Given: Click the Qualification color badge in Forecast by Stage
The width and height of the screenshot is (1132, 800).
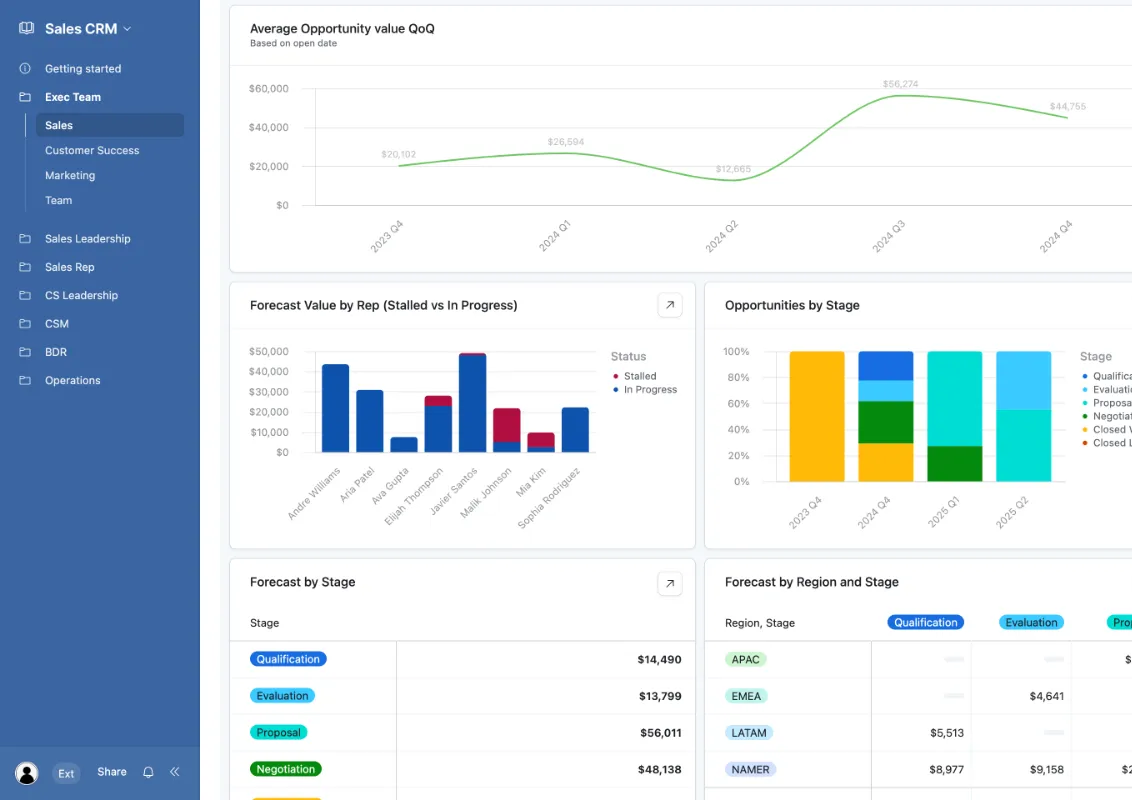Looking at the screenshot, I should pyautogui.click(x=288, y=658).
